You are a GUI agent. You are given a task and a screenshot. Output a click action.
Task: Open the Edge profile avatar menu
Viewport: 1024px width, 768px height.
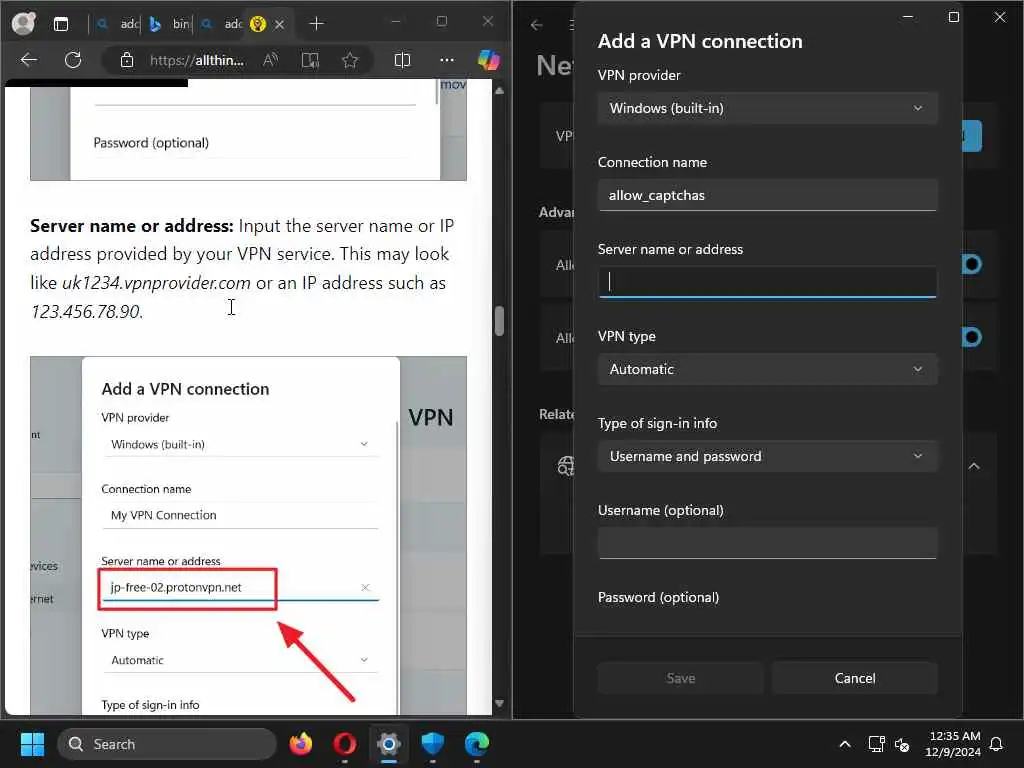pyautogui.click(x=24, y=24)
